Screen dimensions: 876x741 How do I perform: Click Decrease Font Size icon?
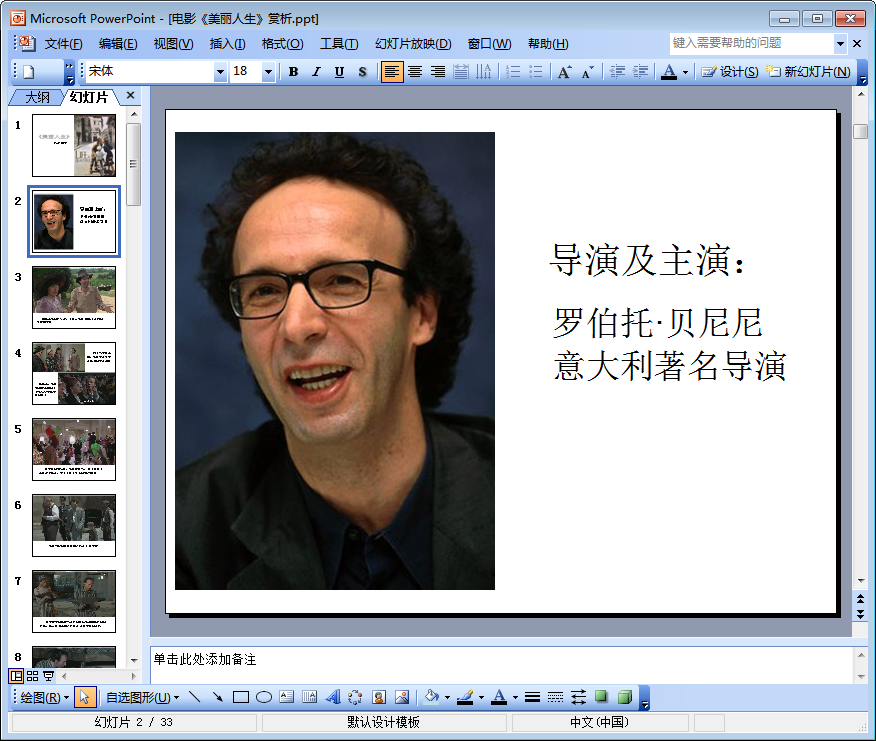pos(587,72)
